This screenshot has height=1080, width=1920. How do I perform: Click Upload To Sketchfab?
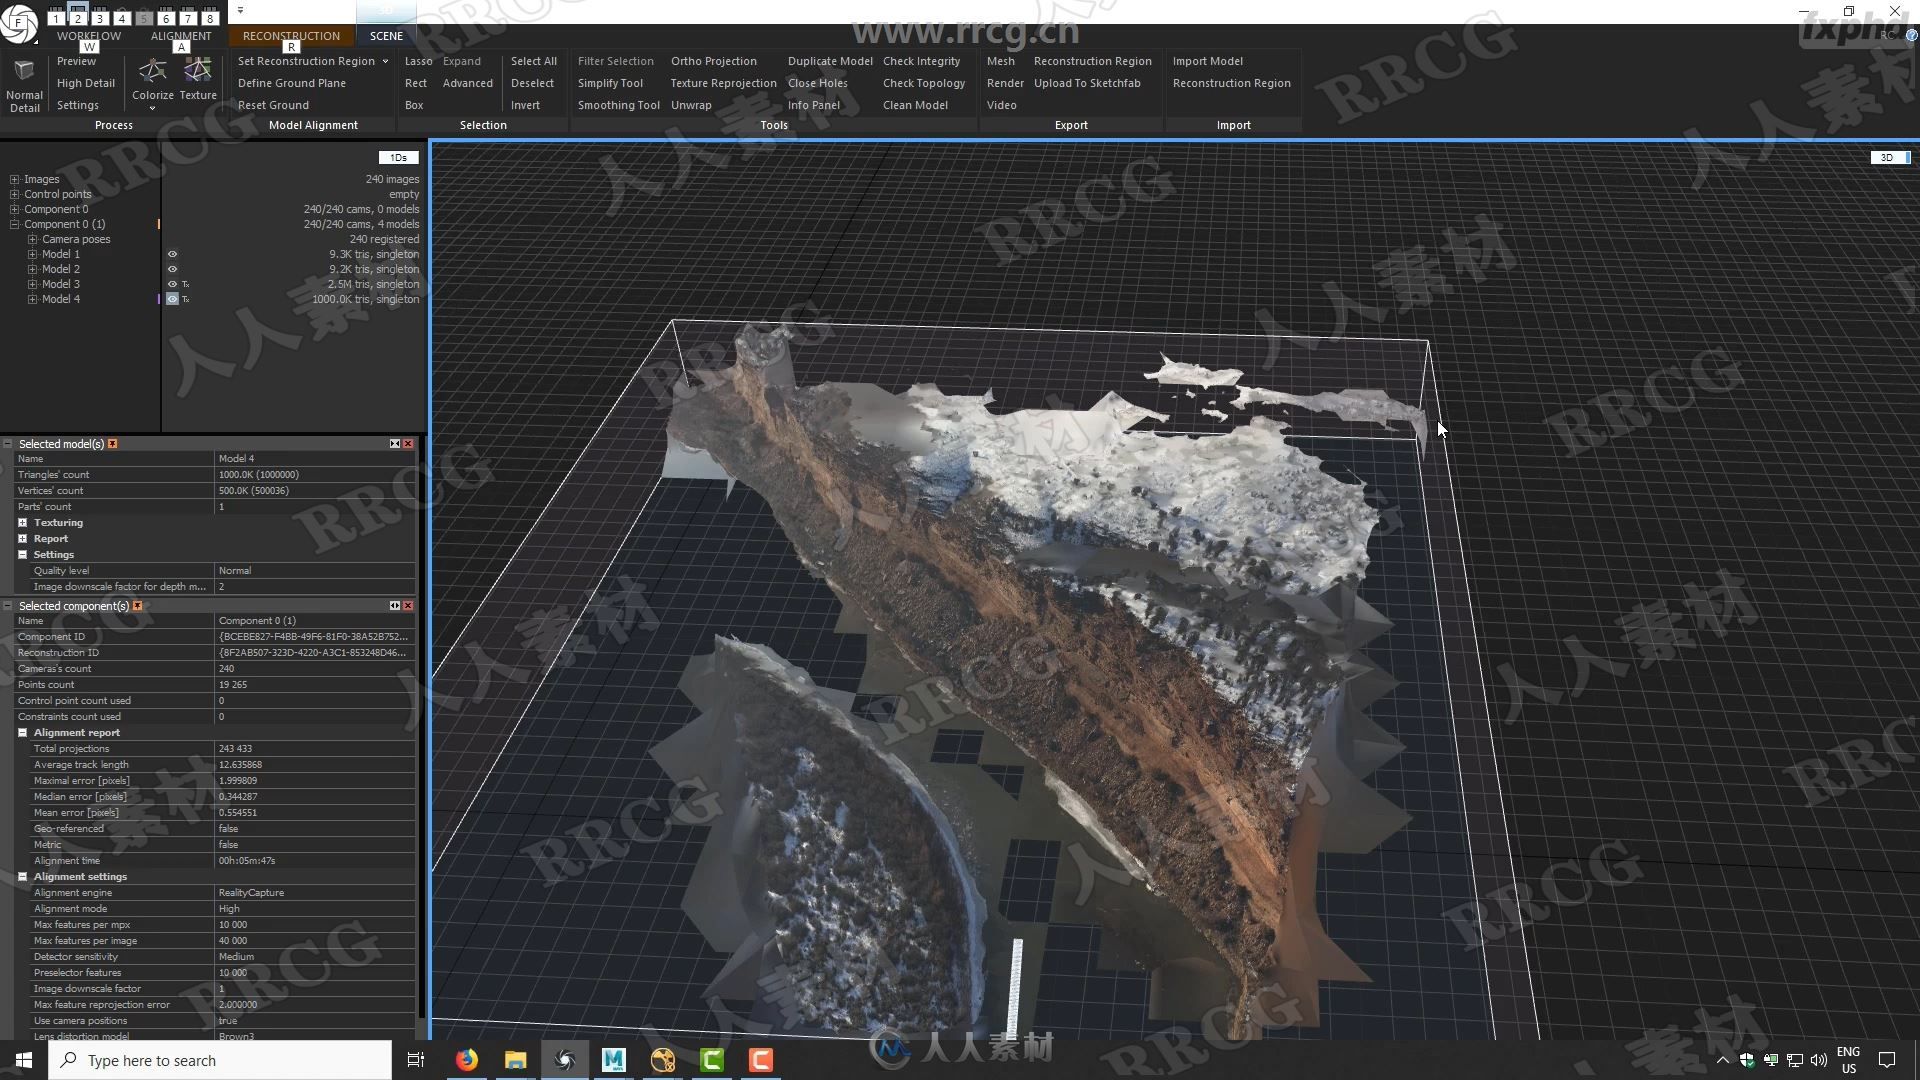1087,84
